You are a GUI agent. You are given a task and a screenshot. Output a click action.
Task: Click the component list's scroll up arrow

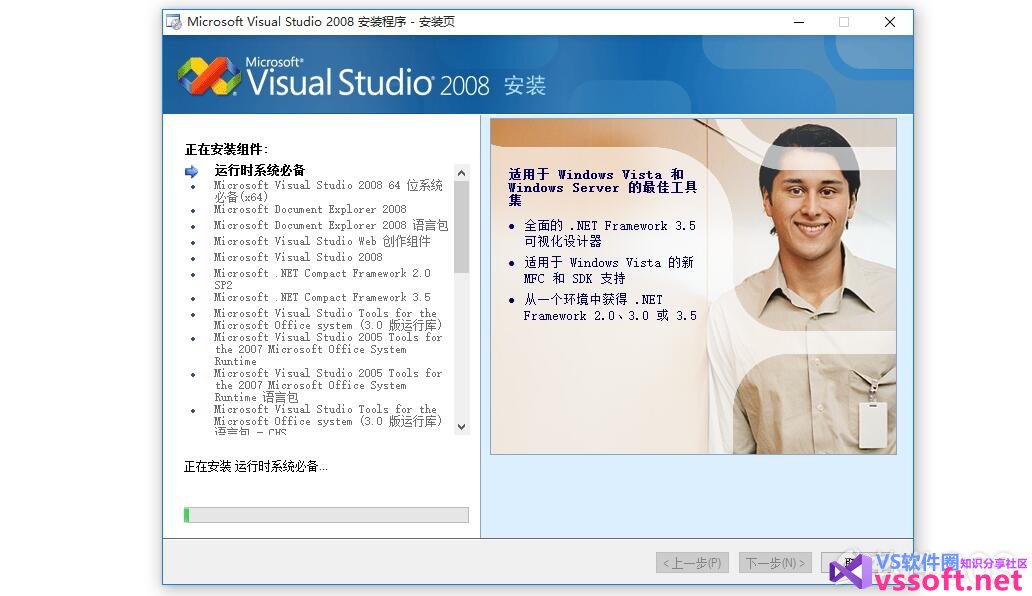[x=461, y=173]
